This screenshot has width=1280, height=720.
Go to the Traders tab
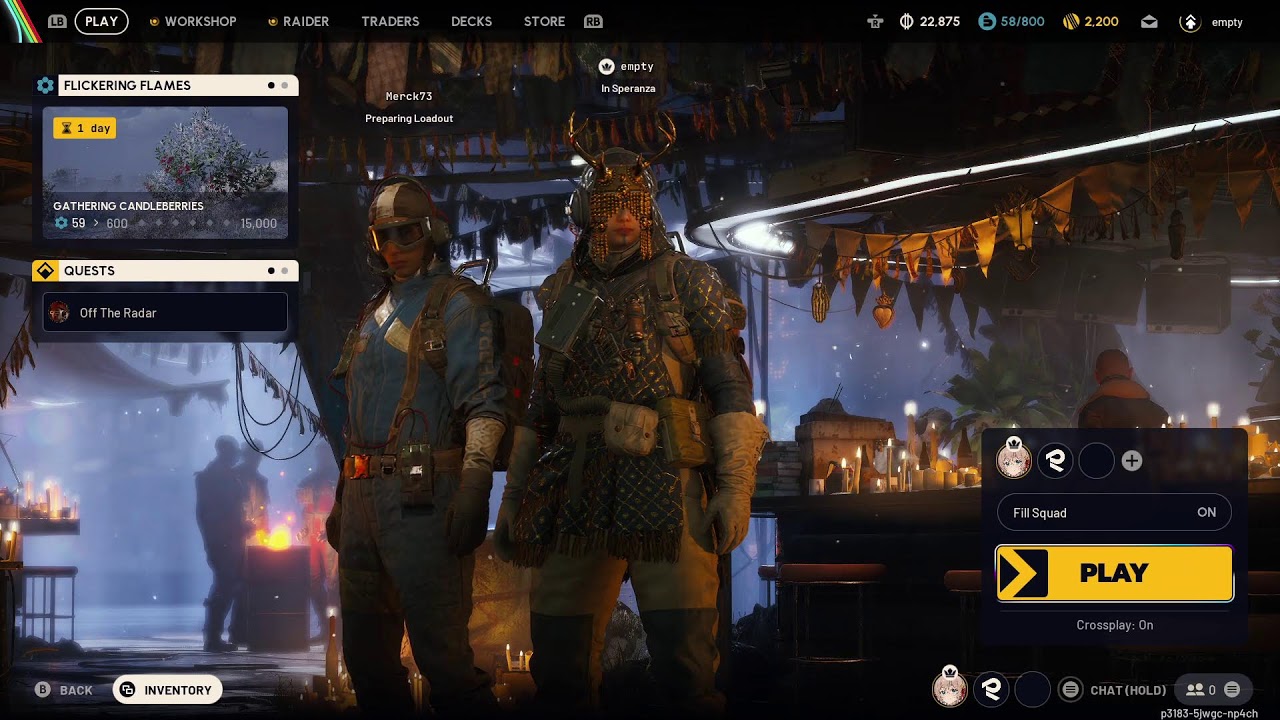click(390, 21)
